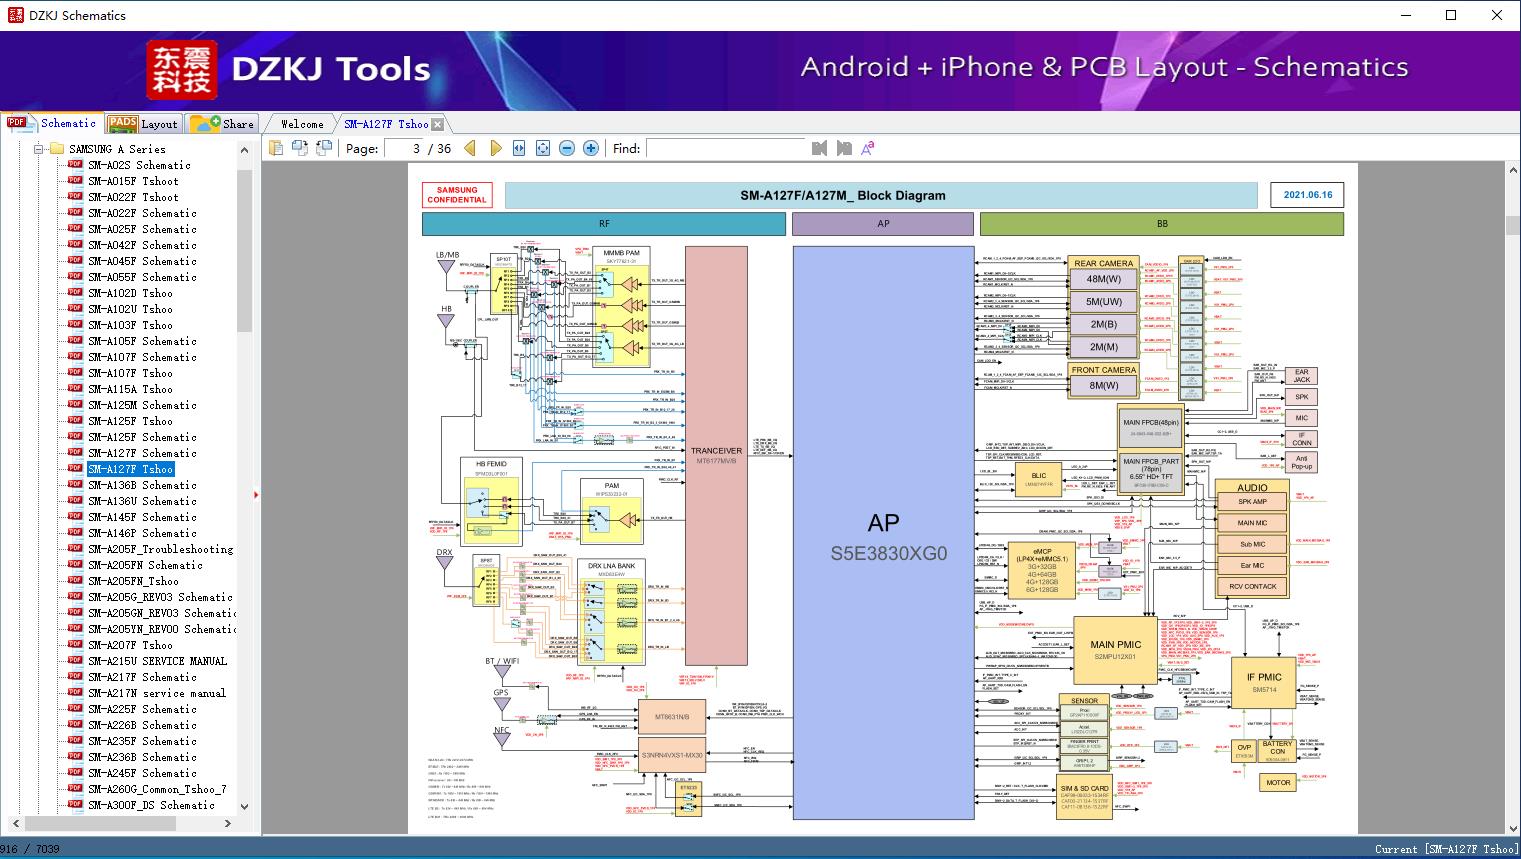Close the SM-A127F Tshoo tab
This screenshot has width=1521, height=859.
point(437,125)
